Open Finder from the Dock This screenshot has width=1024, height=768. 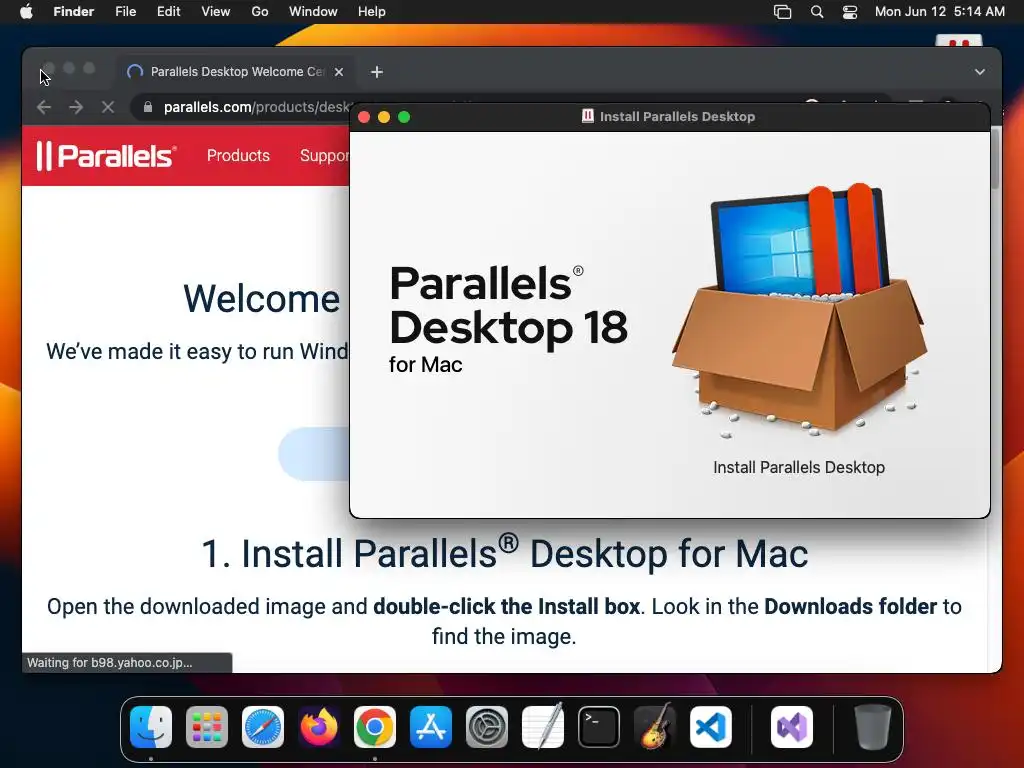(x=151, y=727)
